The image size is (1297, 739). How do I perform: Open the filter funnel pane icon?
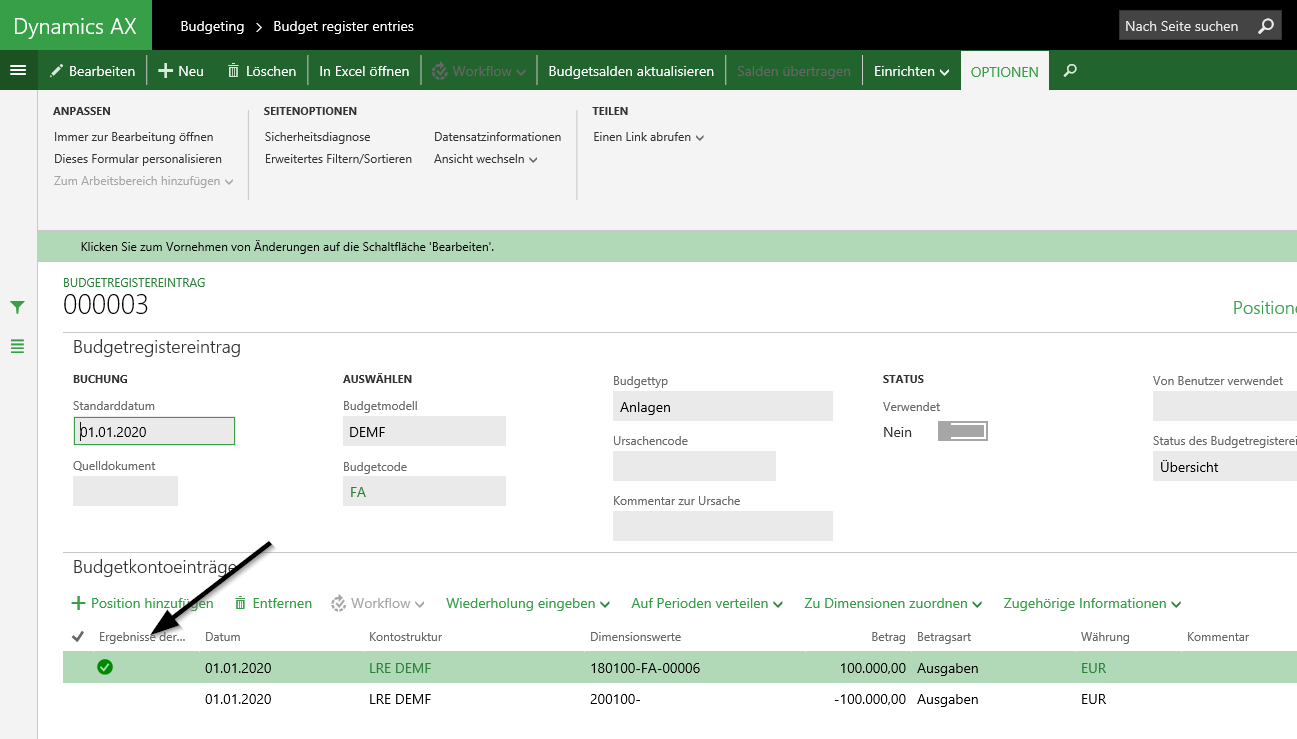click(x=17, y=307)
